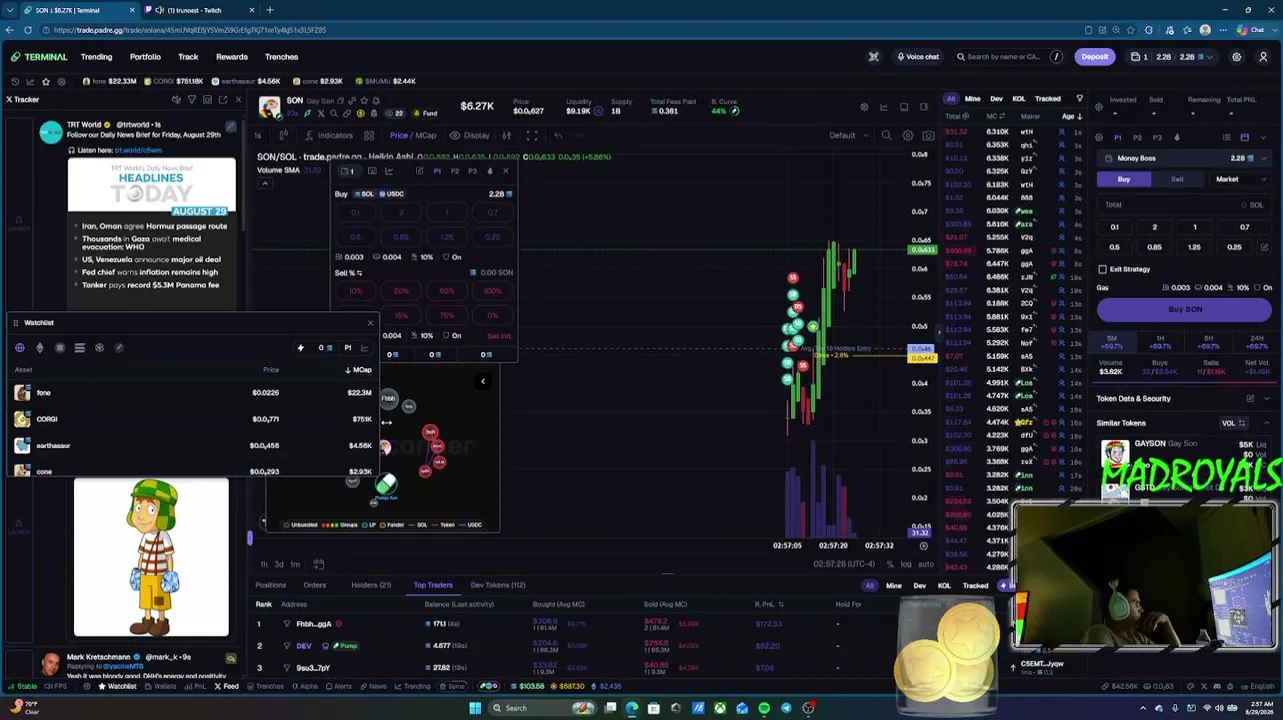Mute the X Tracker feed sound
Screen dimensions: 1283x720
tap(176, 99)
